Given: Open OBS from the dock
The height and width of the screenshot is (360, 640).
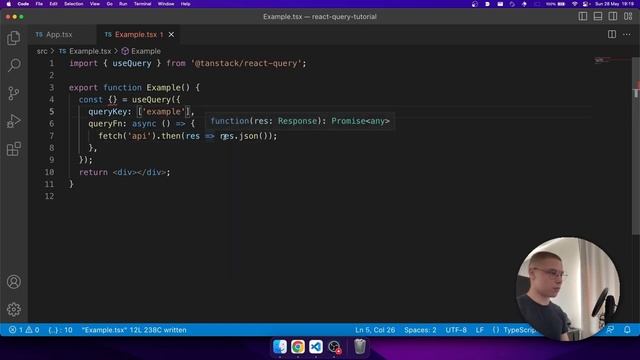Looking at the screenshot, I should pos(334,347).
